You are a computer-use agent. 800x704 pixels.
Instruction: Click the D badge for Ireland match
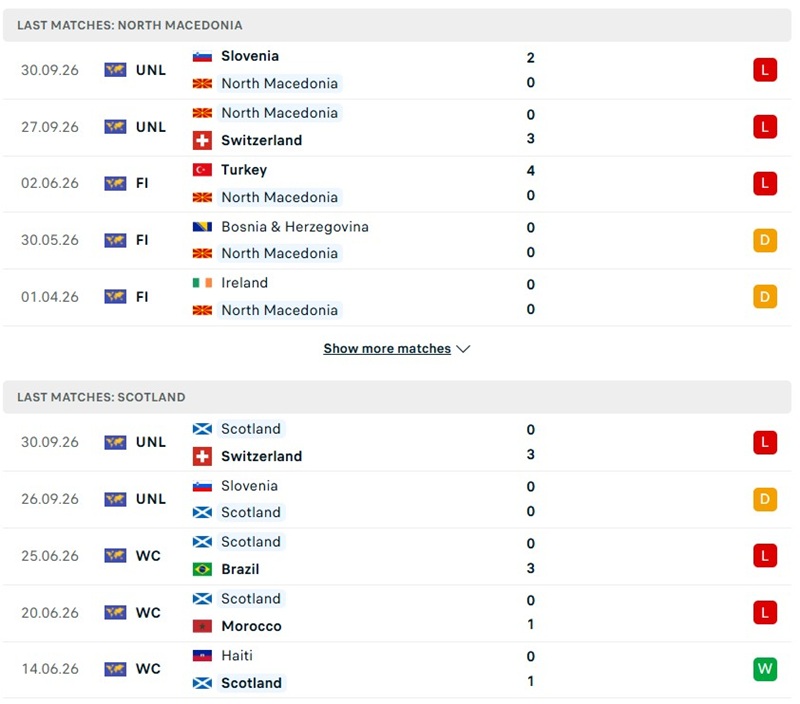point(765,296)
